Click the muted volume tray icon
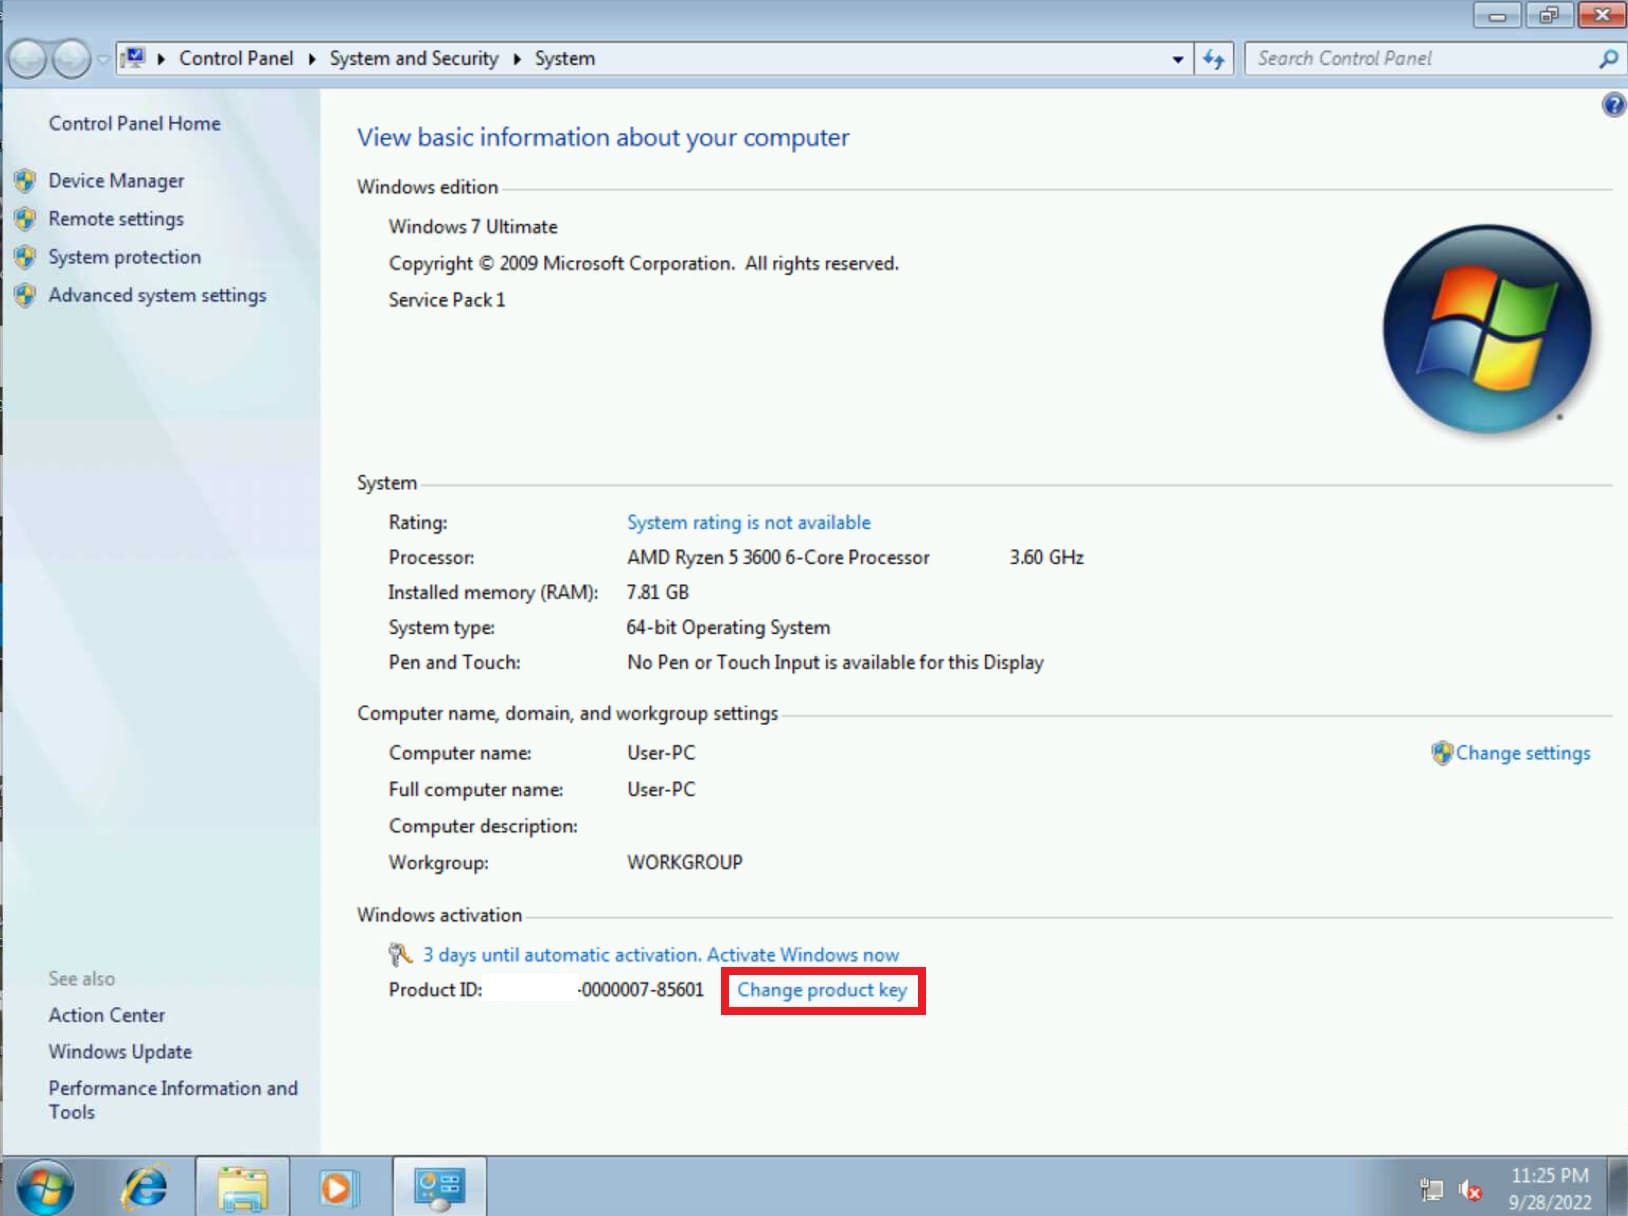 click(x=1469, y=1189)
